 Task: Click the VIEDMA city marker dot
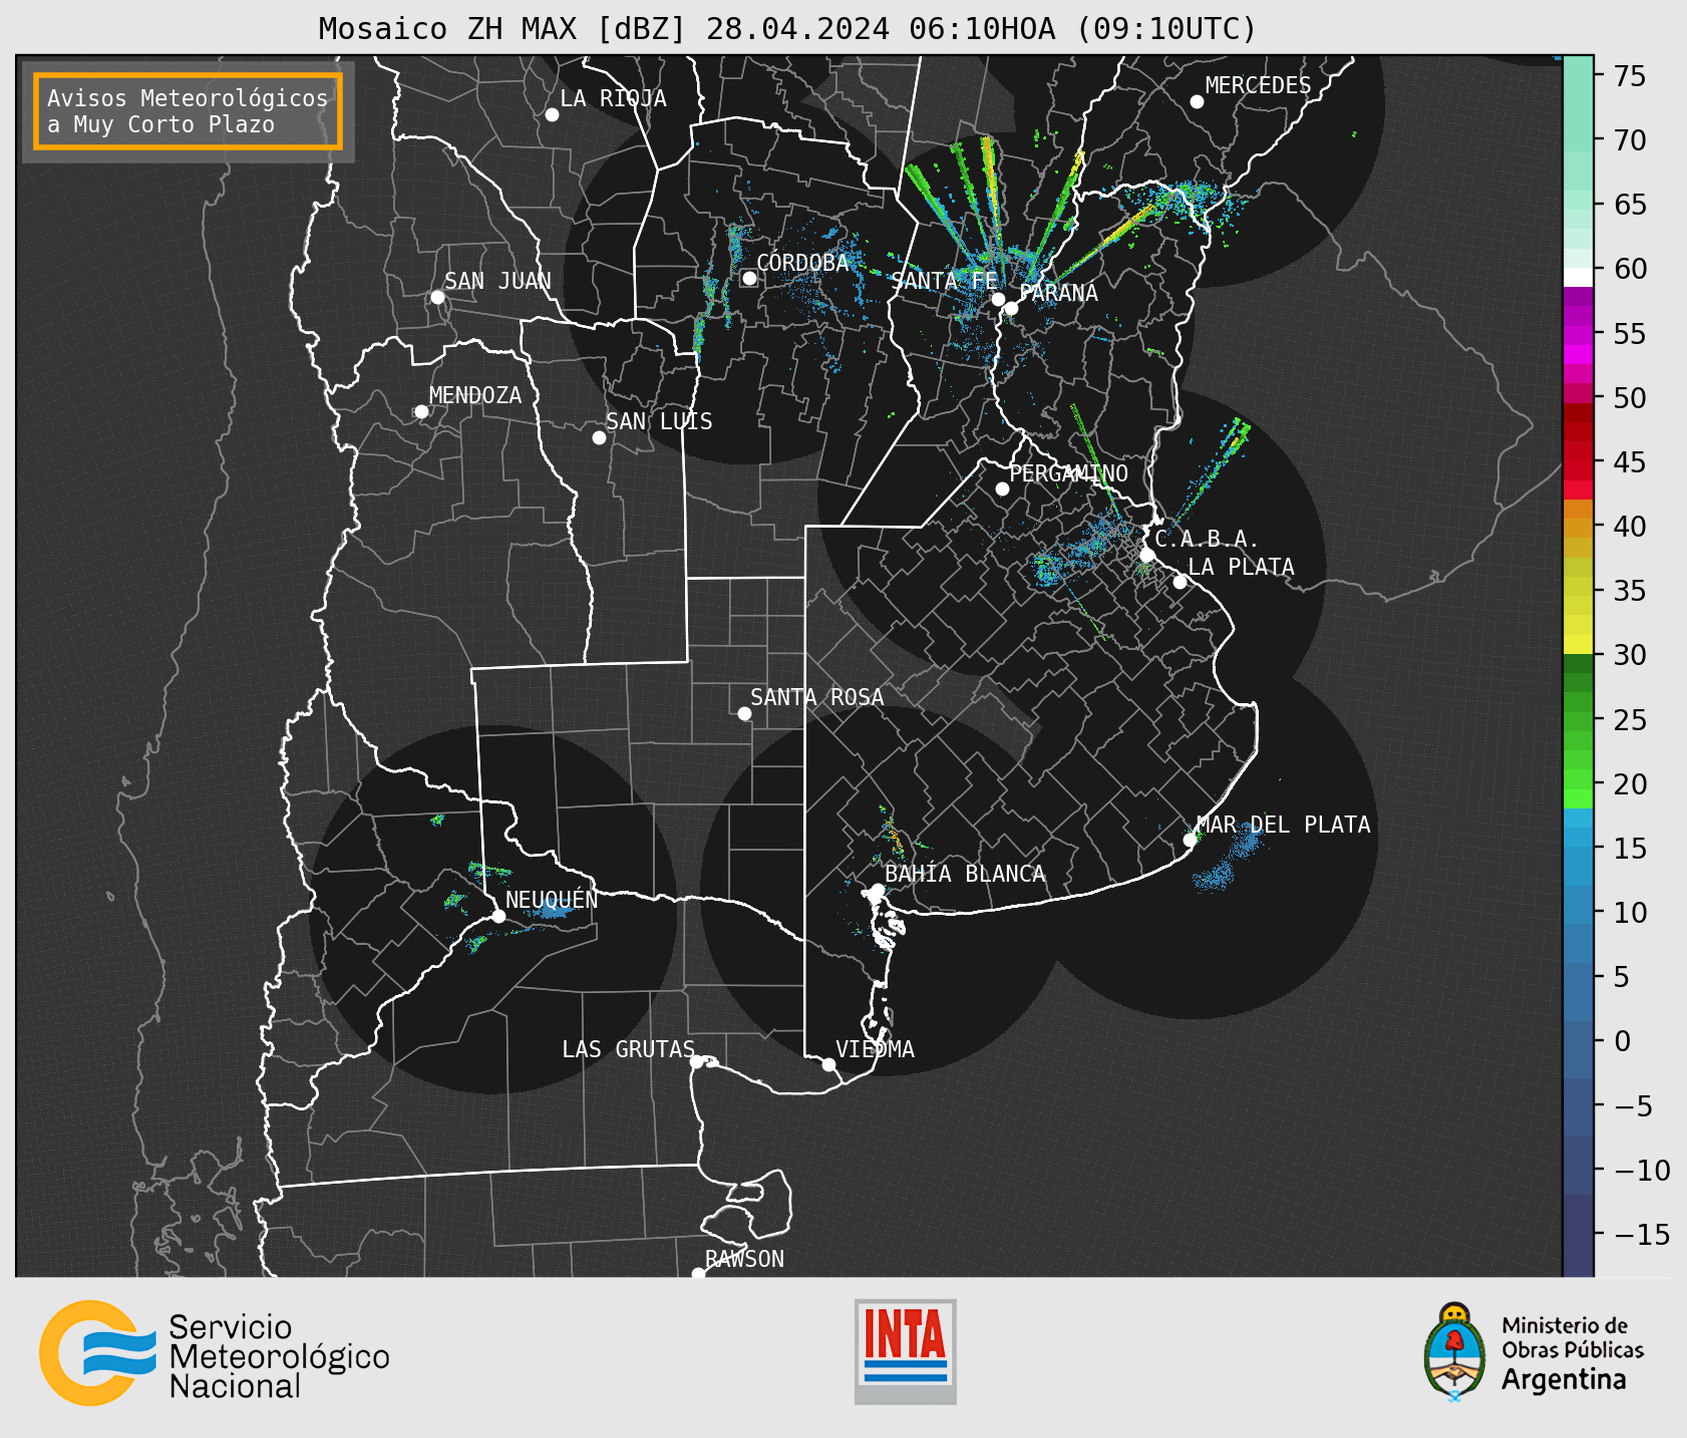(829, 1065)
